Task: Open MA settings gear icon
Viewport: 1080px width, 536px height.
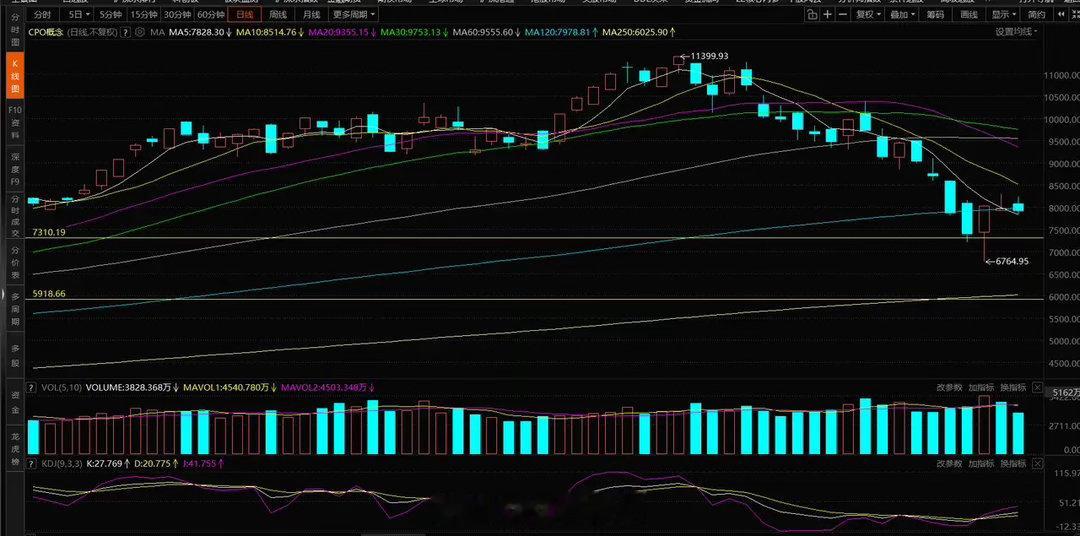Action: [x=141, y=32]
